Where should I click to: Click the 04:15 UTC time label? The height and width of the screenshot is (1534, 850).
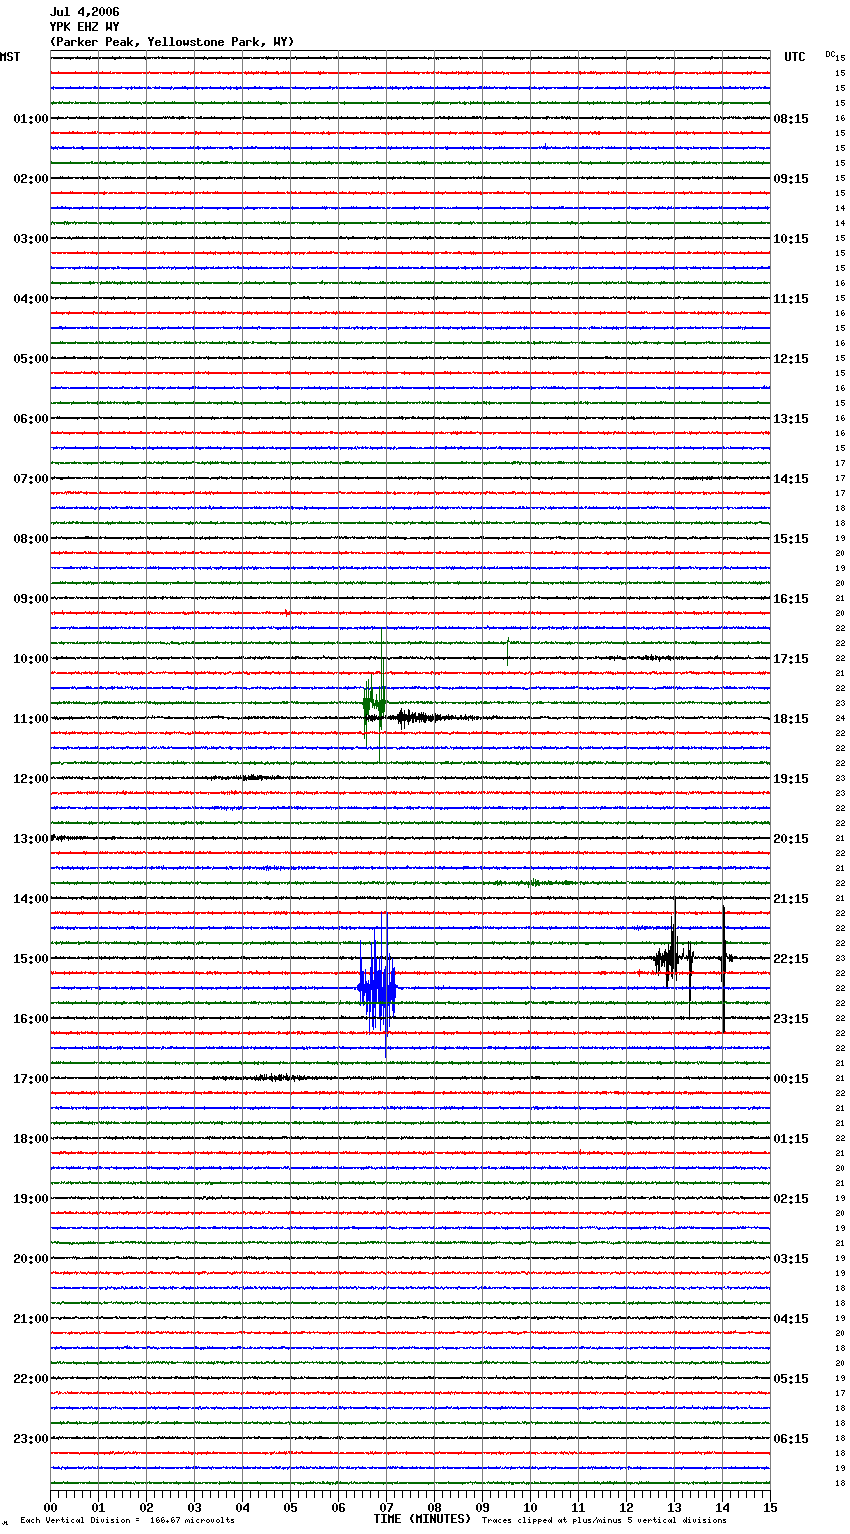click(791, 1319)
